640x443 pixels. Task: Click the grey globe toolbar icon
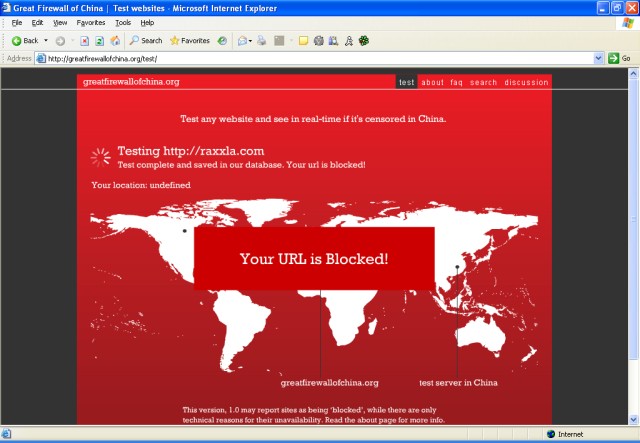[x=319, y=40]
